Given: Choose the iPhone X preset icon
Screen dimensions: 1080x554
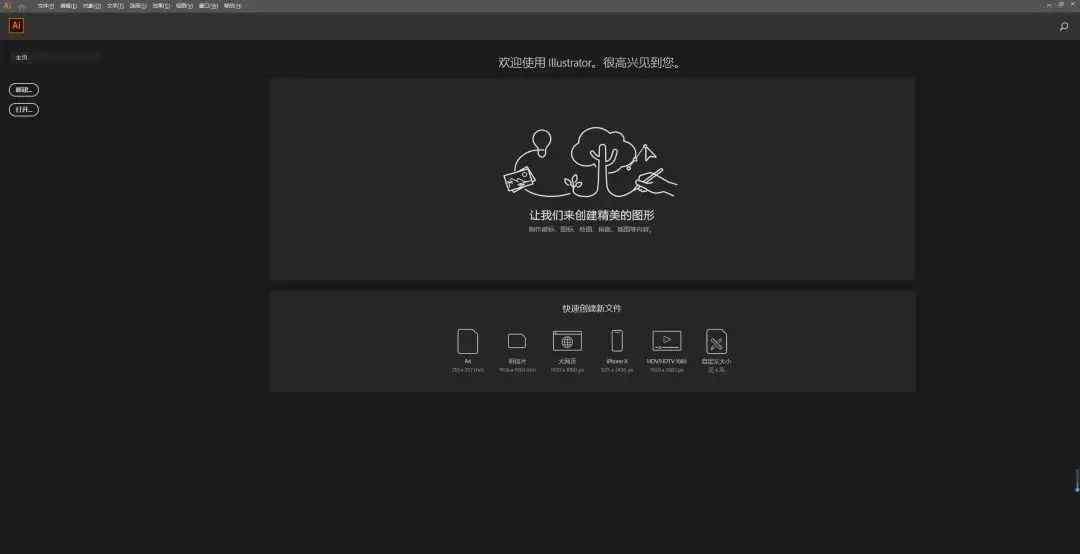Looking at the screenshot, I should (x=617, y=341).
